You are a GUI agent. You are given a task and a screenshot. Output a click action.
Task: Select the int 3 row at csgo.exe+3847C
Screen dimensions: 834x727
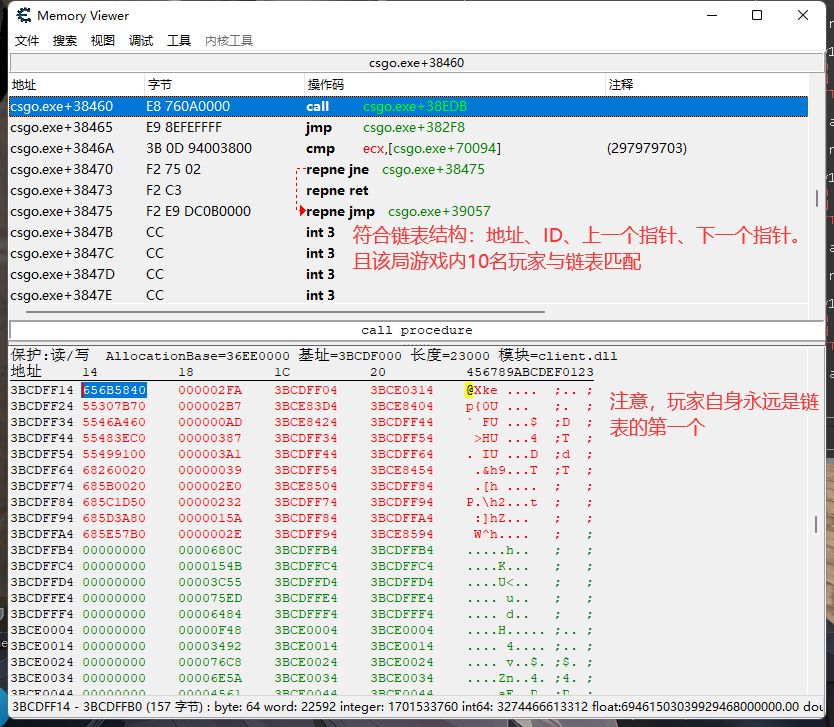coord(408,254)
